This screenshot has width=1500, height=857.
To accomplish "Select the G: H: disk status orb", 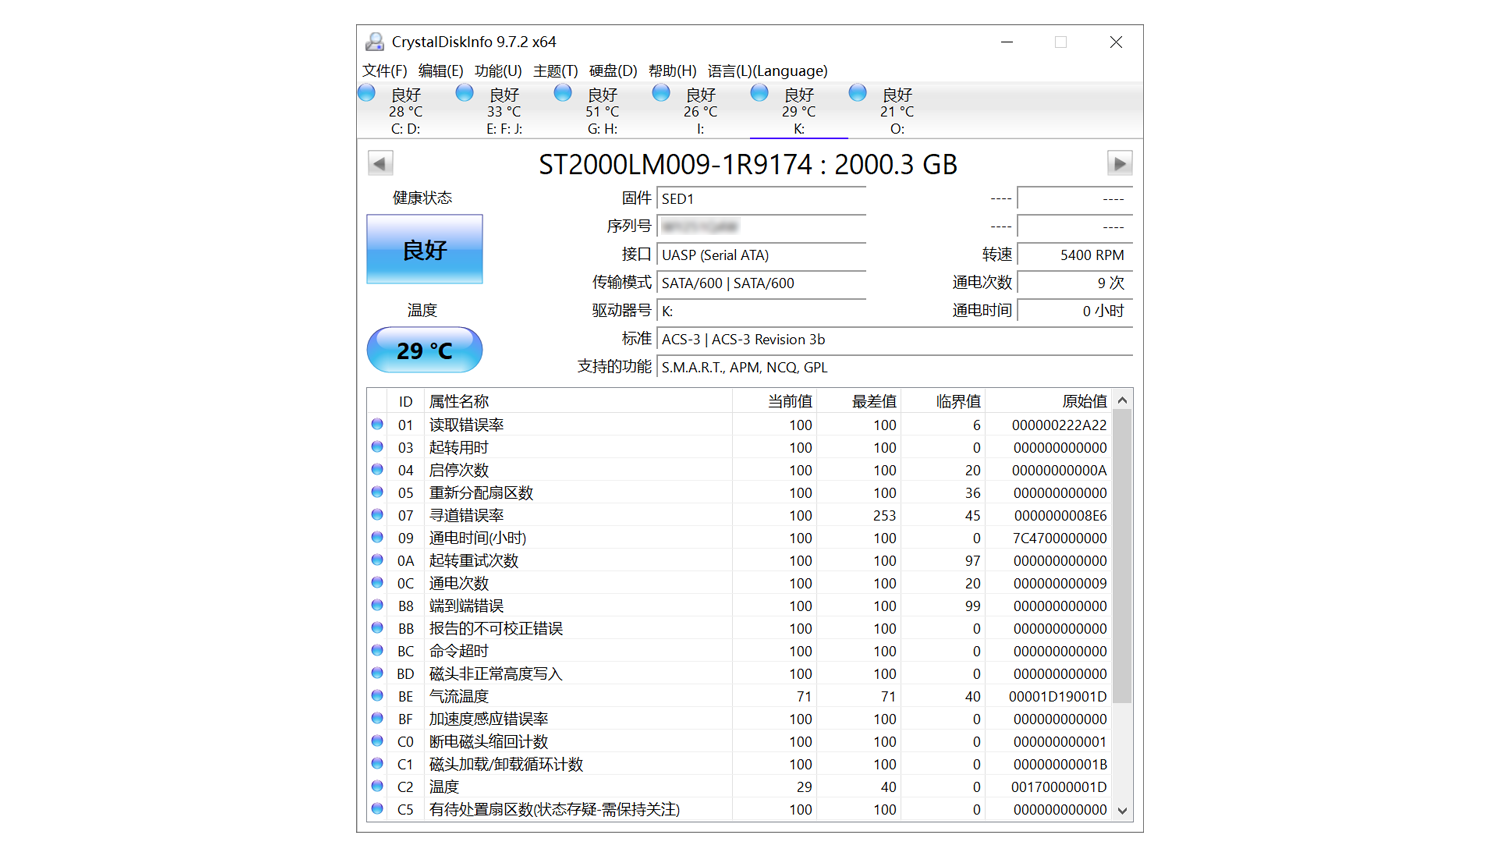I will click(563, 93).
